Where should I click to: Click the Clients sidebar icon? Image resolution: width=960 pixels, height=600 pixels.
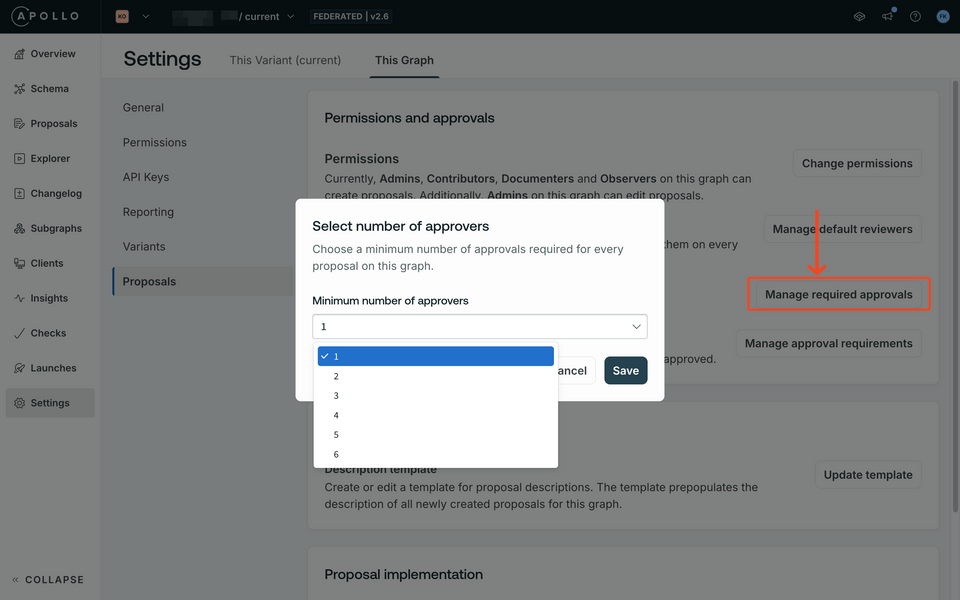pos(20,263)
